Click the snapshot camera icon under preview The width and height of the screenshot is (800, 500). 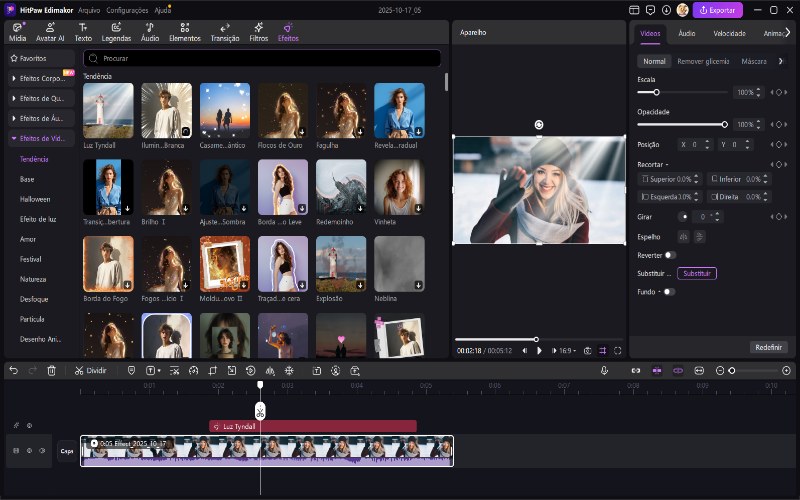(x=587, y=351)
